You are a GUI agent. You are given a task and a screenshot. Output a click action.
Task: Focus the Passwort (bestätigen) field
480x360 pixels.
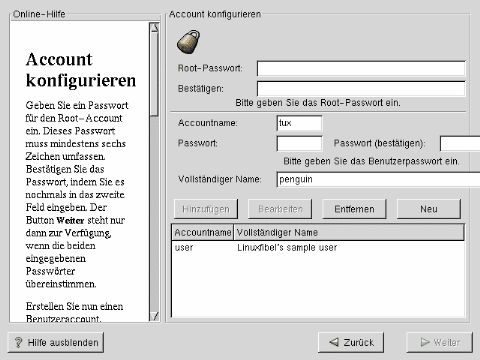click(x=460, y=144)
